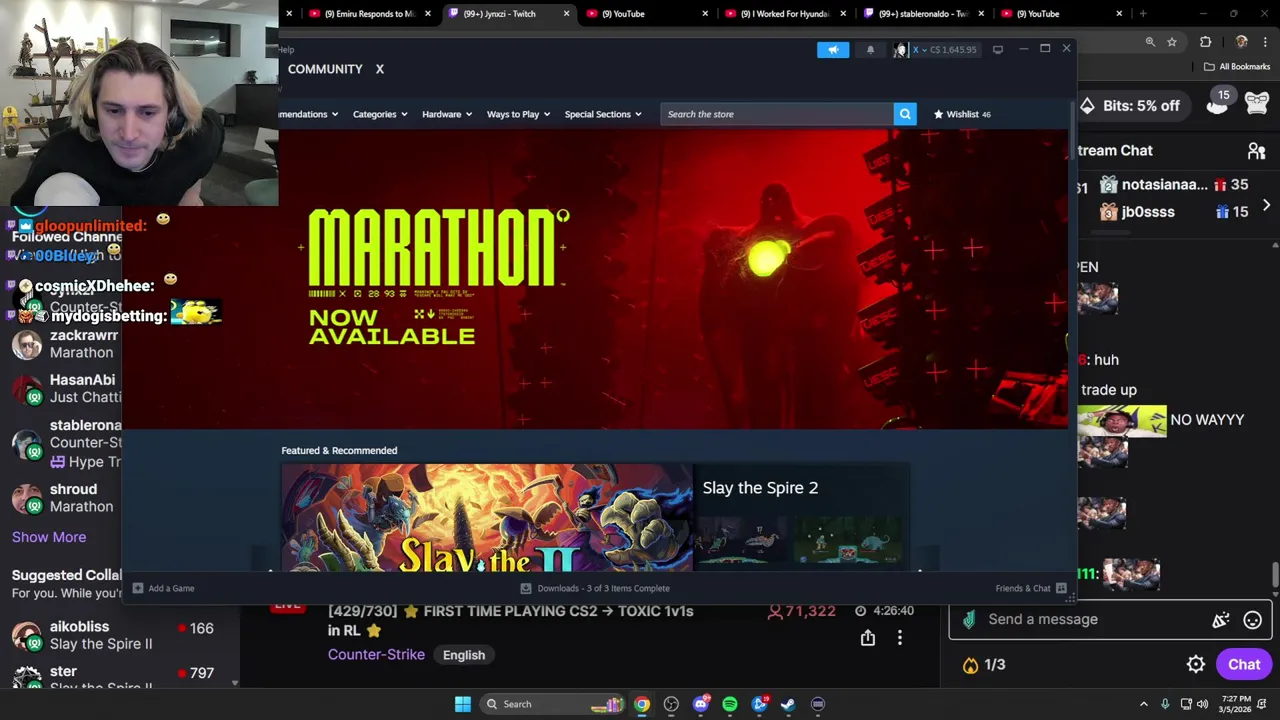The image size is (1280, 720).
Task: Open new Chrome tab with plus
Action: pyautogui.click(x=1142, y=14)
